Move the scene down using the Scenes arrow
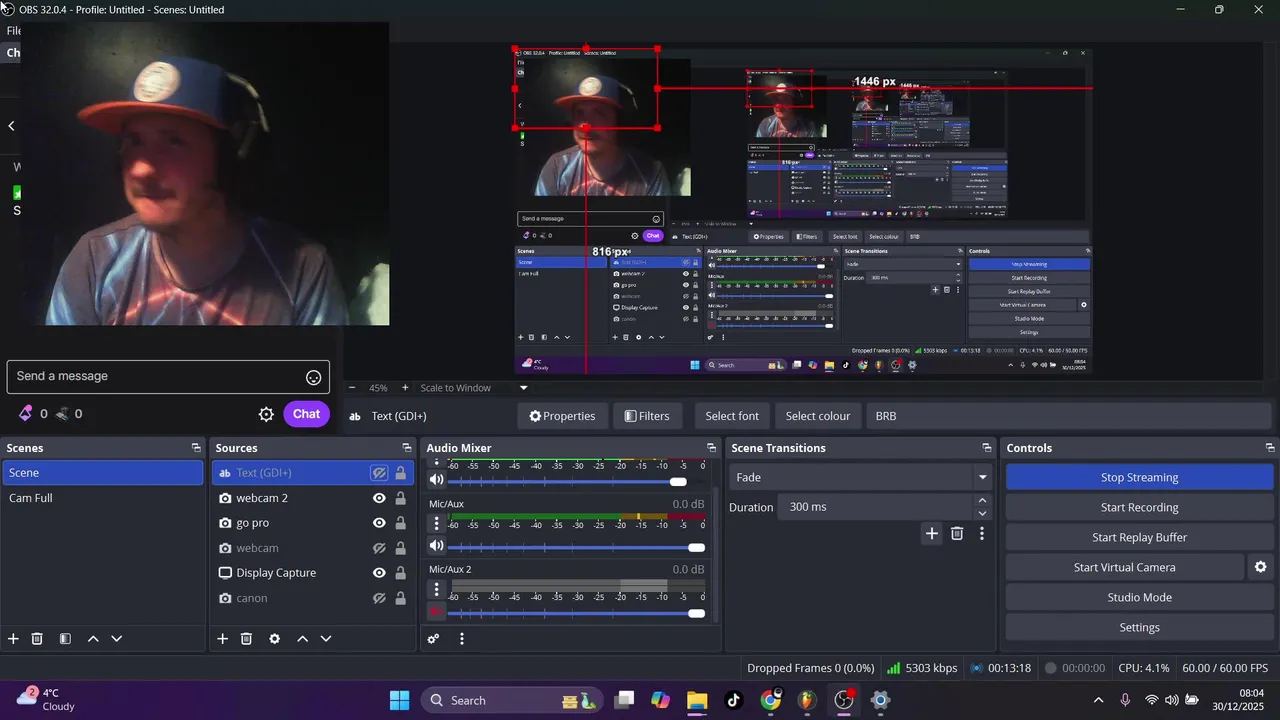Viewport: 1280px width, 720px height. point(117,638)
